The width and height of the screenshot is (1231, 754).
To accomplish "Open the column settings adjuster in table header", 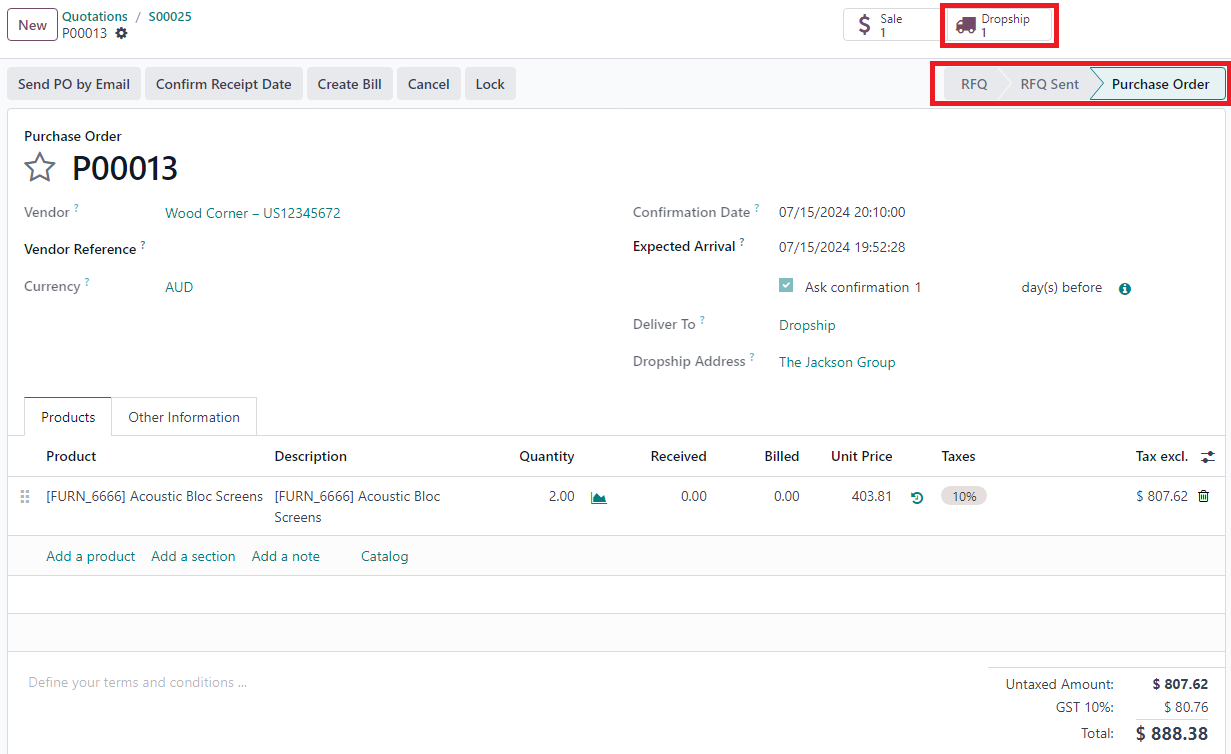I will tap(1208, 457).
